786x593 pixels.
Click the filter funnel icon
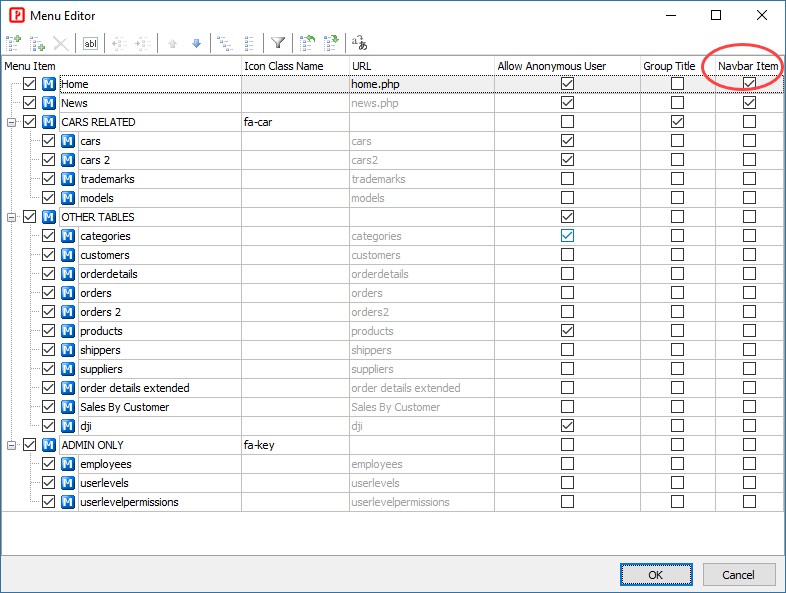click(x=278, y=43)
